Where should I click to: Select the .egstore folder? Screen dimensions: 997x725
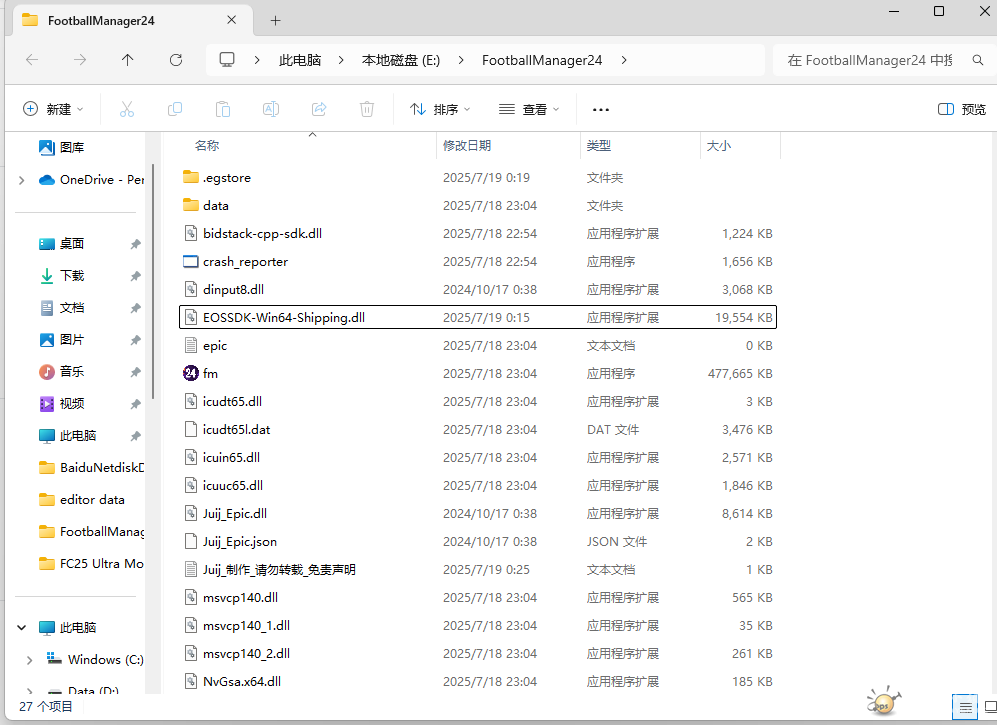click(478, 177)
